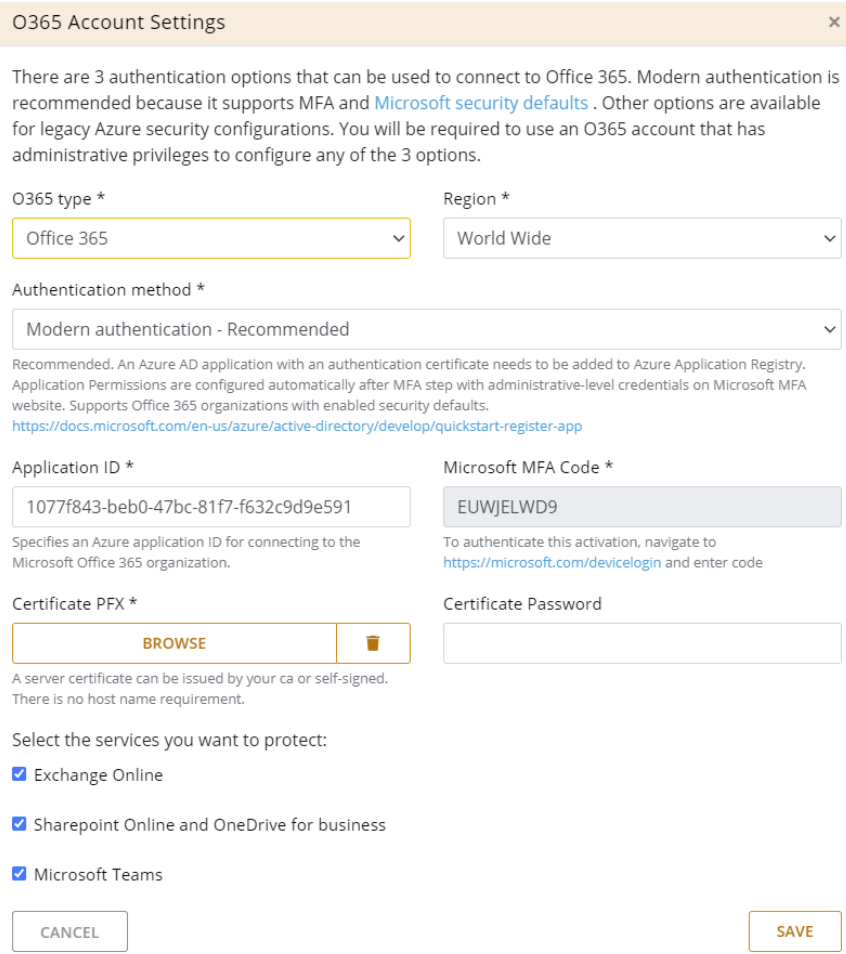Open the quickstart-register-app docs link
The image size is (846, 954).
297,426
